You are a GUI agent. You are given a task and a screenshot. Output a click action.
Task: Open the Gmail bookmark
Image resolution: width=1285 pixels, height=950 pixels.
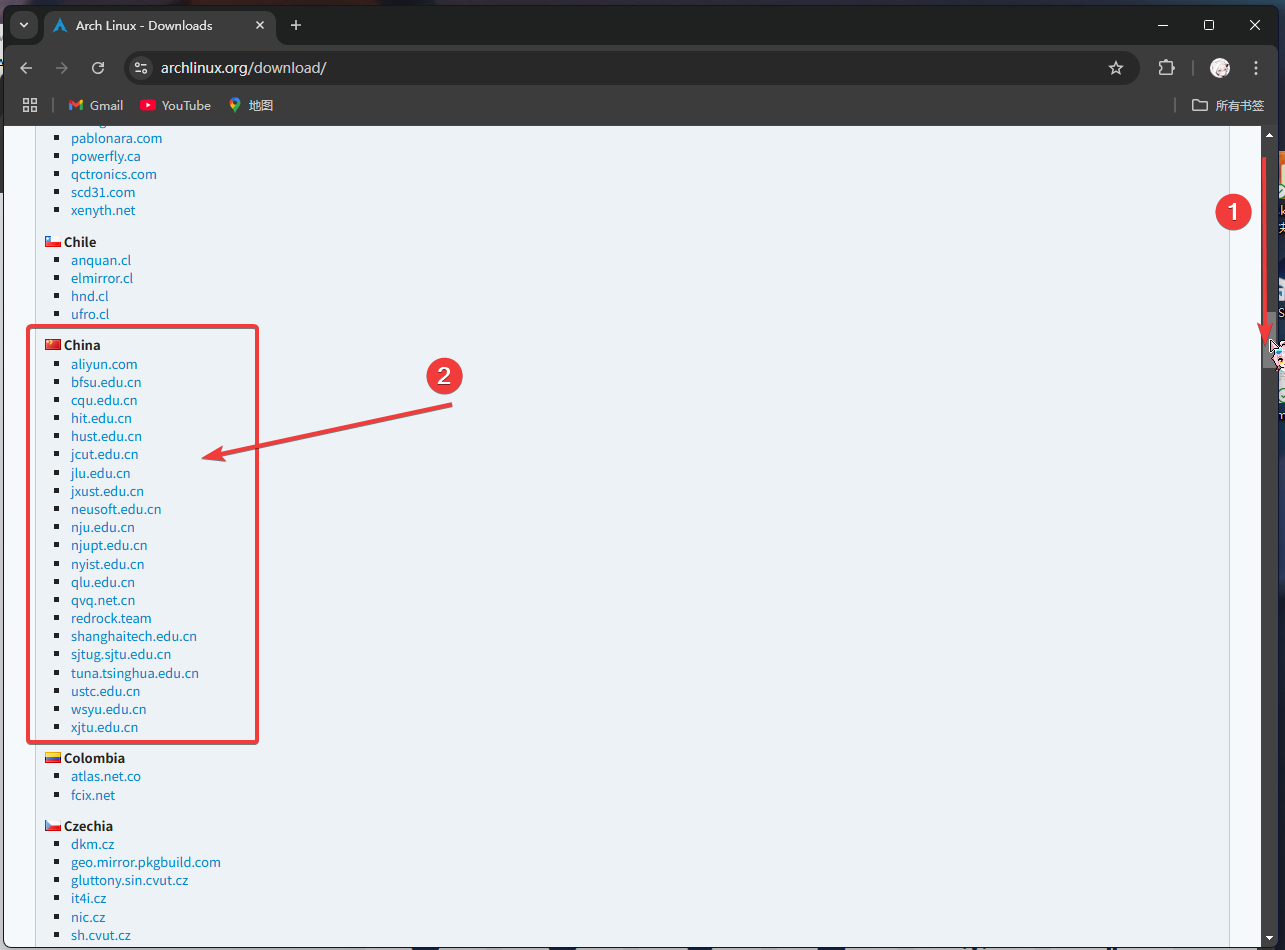click(x=96, y=105)
